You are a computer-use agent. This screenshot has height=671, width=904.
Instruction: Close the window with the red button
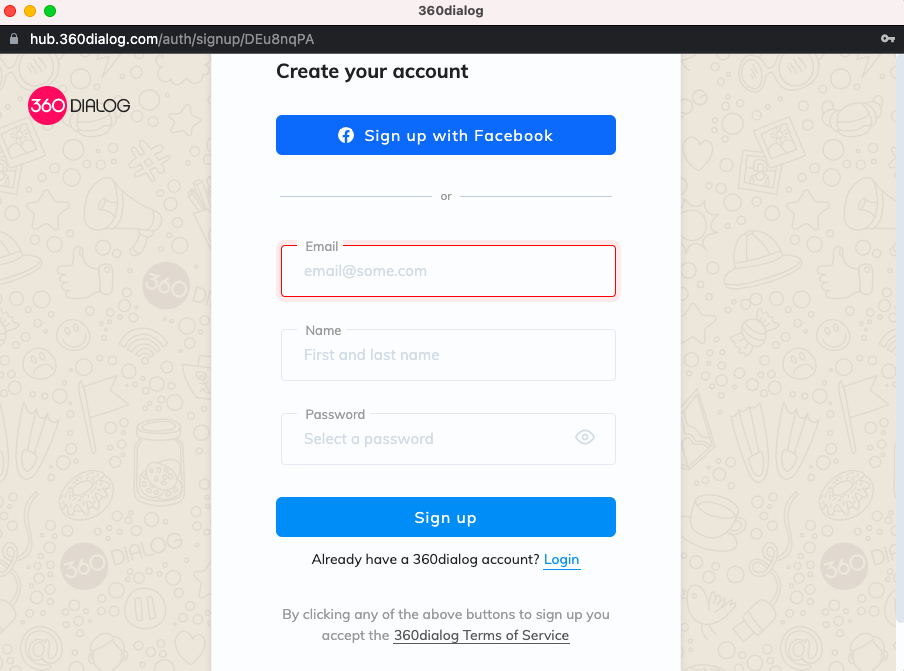tap(10, 11)
